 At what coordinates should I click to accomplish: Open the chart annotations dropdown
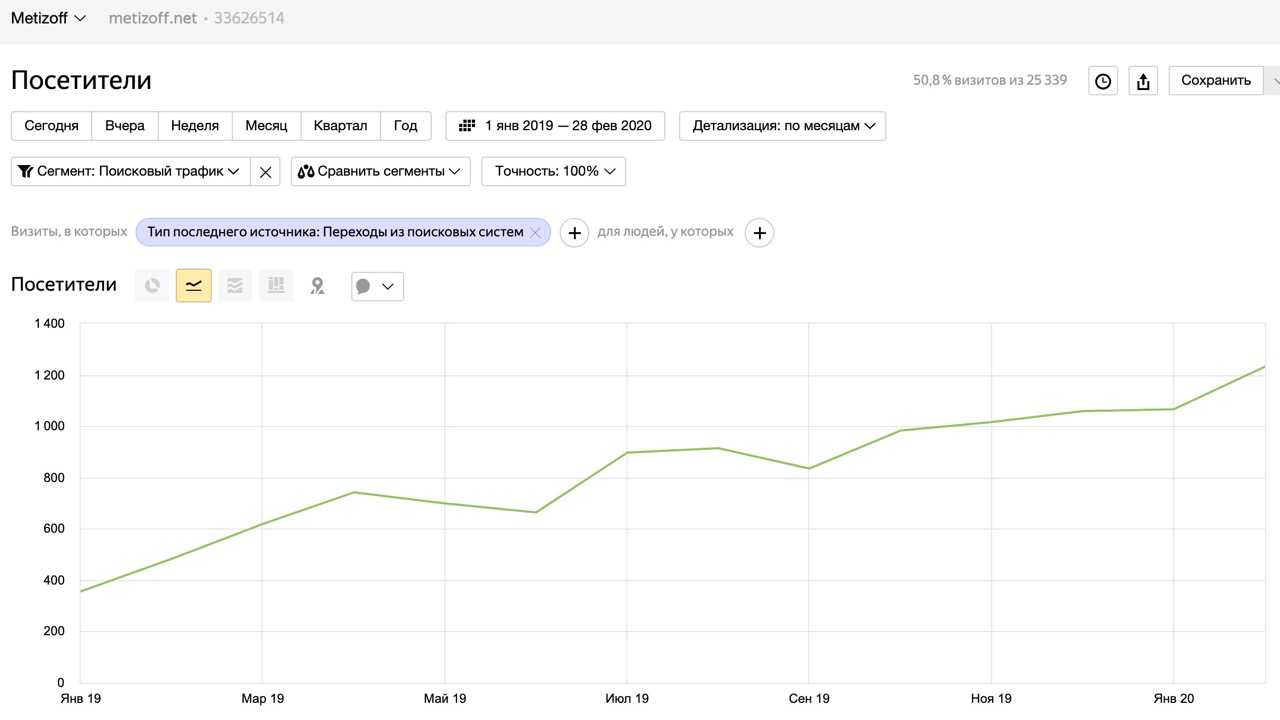[377, 286]
